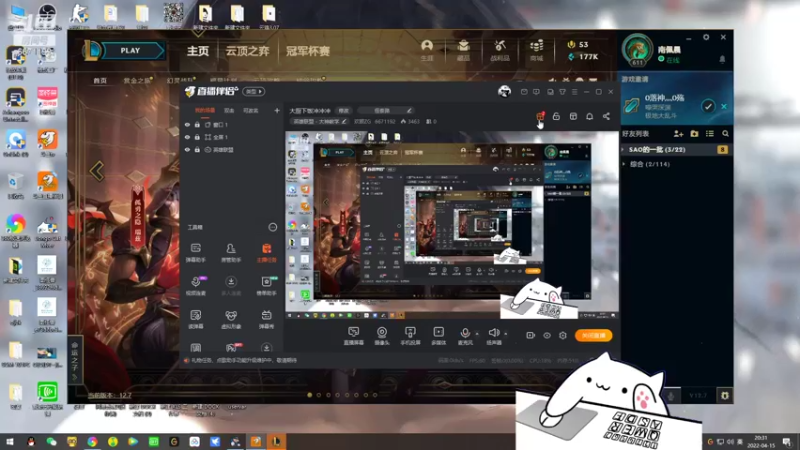Toggle visibility of 英雄联盟 source

click(187, 150)
